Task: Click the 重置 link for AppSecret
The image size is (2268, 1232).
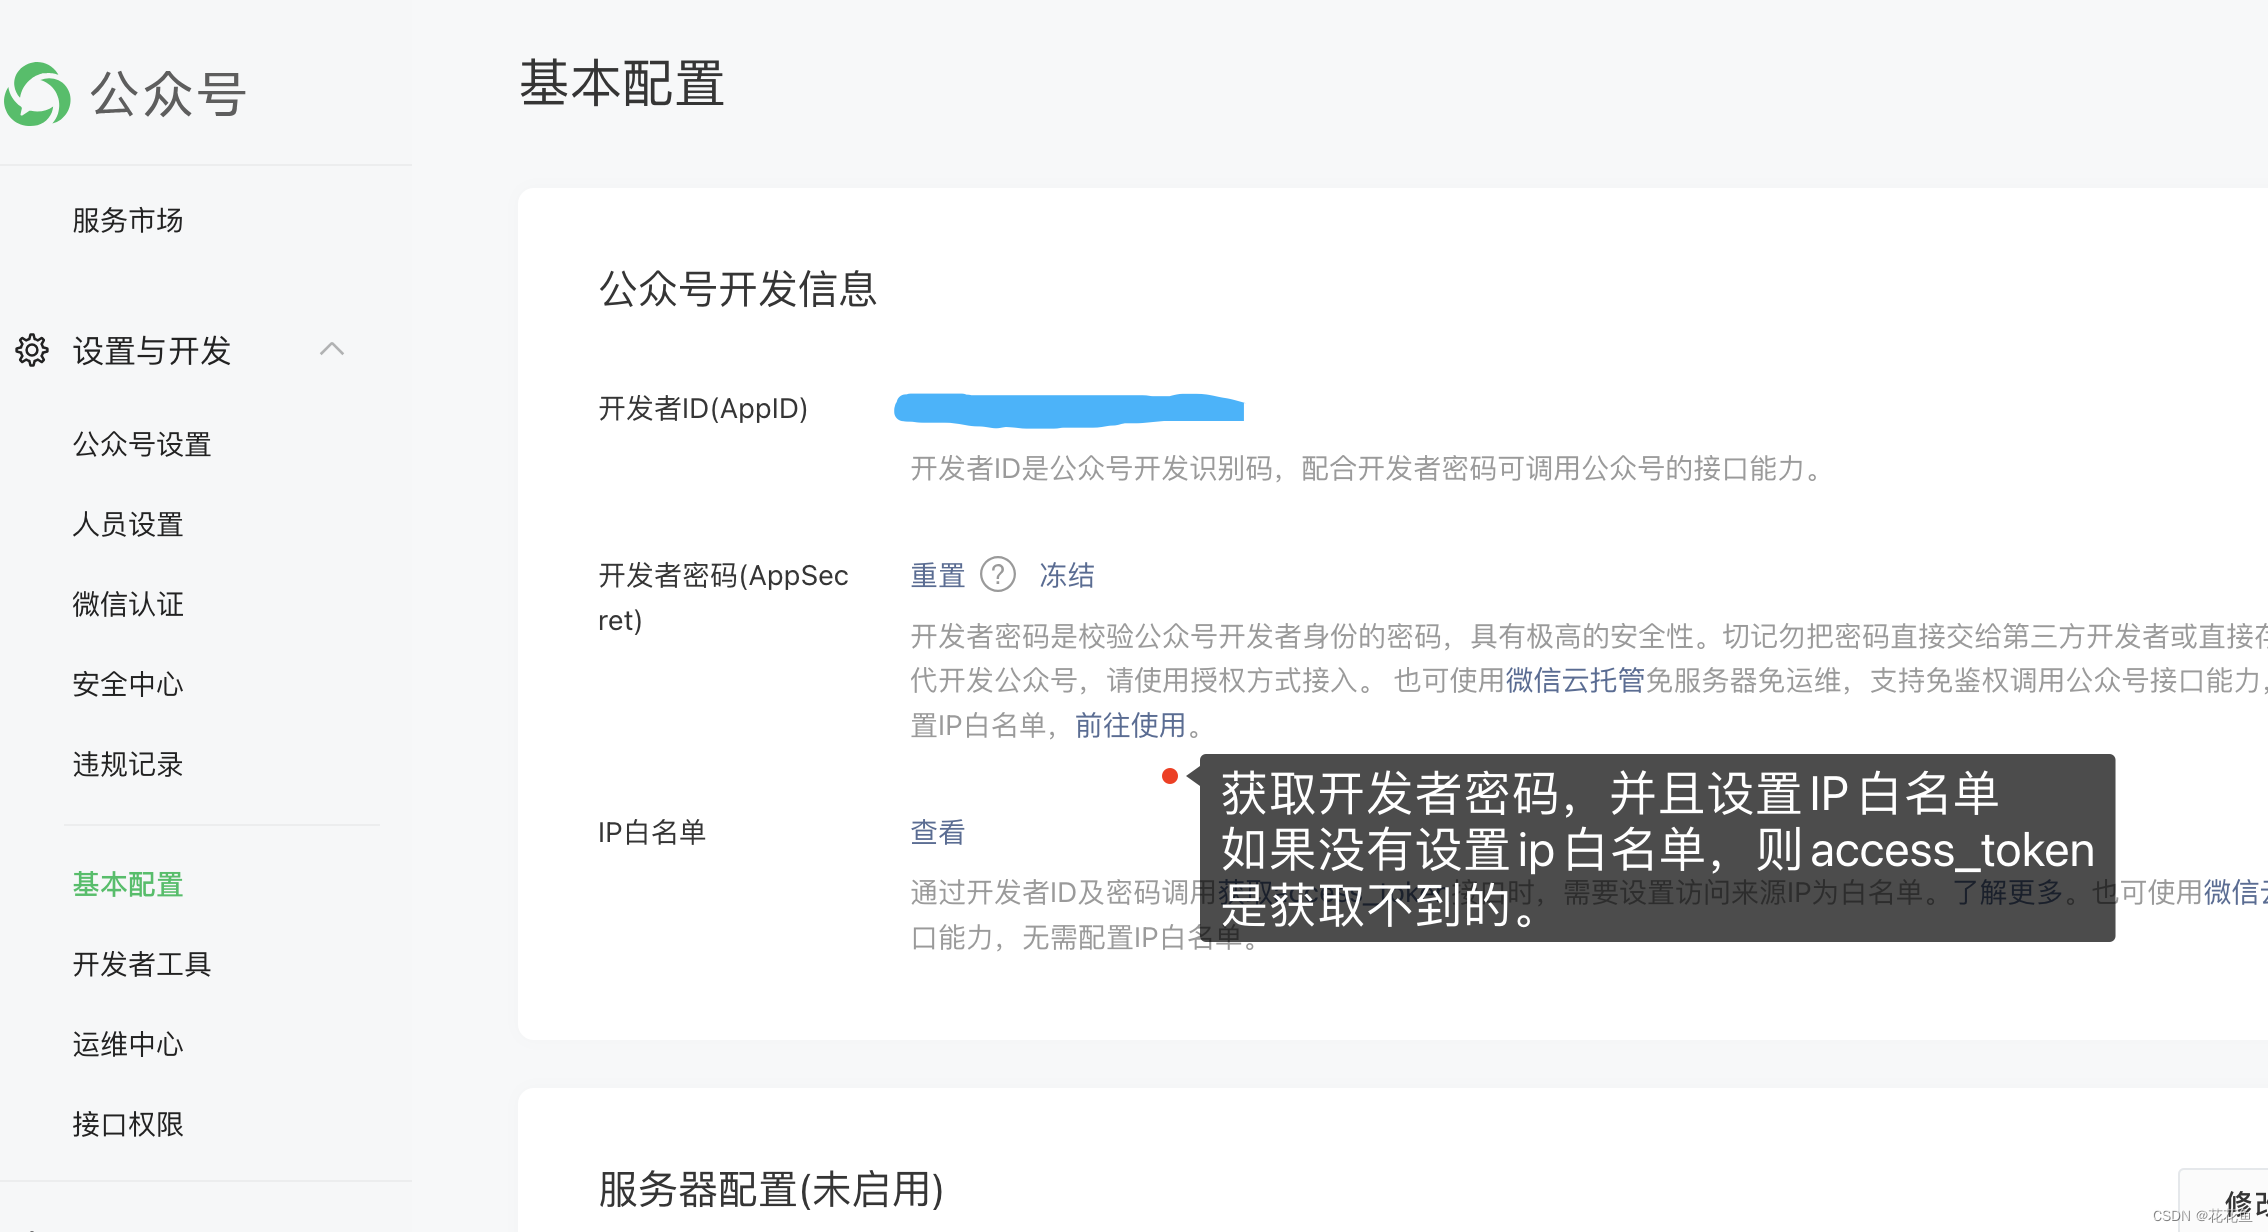Action: click(937, 575)
